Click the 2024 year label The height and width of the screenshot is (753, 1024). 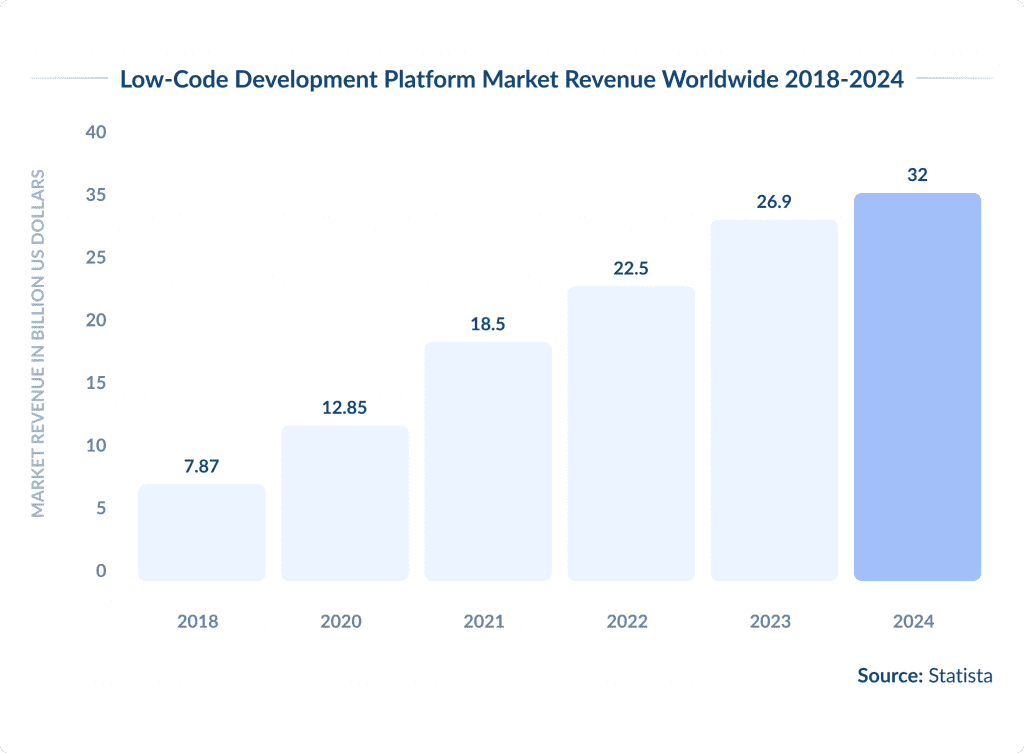coord(916,621)
